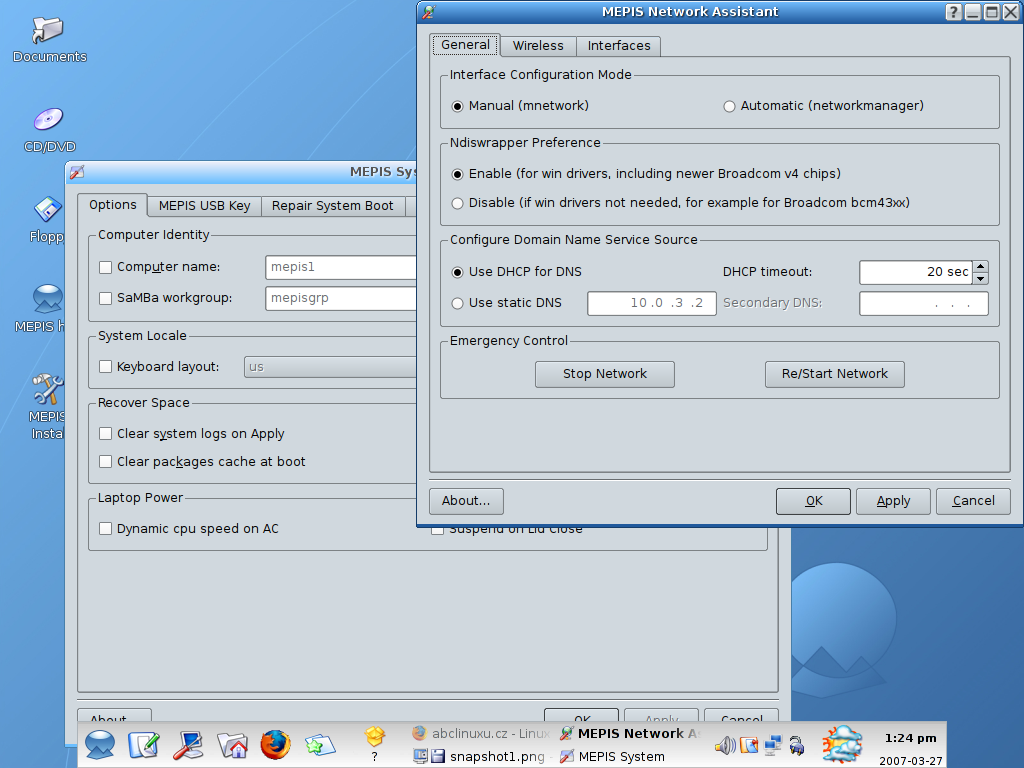Enable the Keyboard layout checkbox

(x=105, y=367)
